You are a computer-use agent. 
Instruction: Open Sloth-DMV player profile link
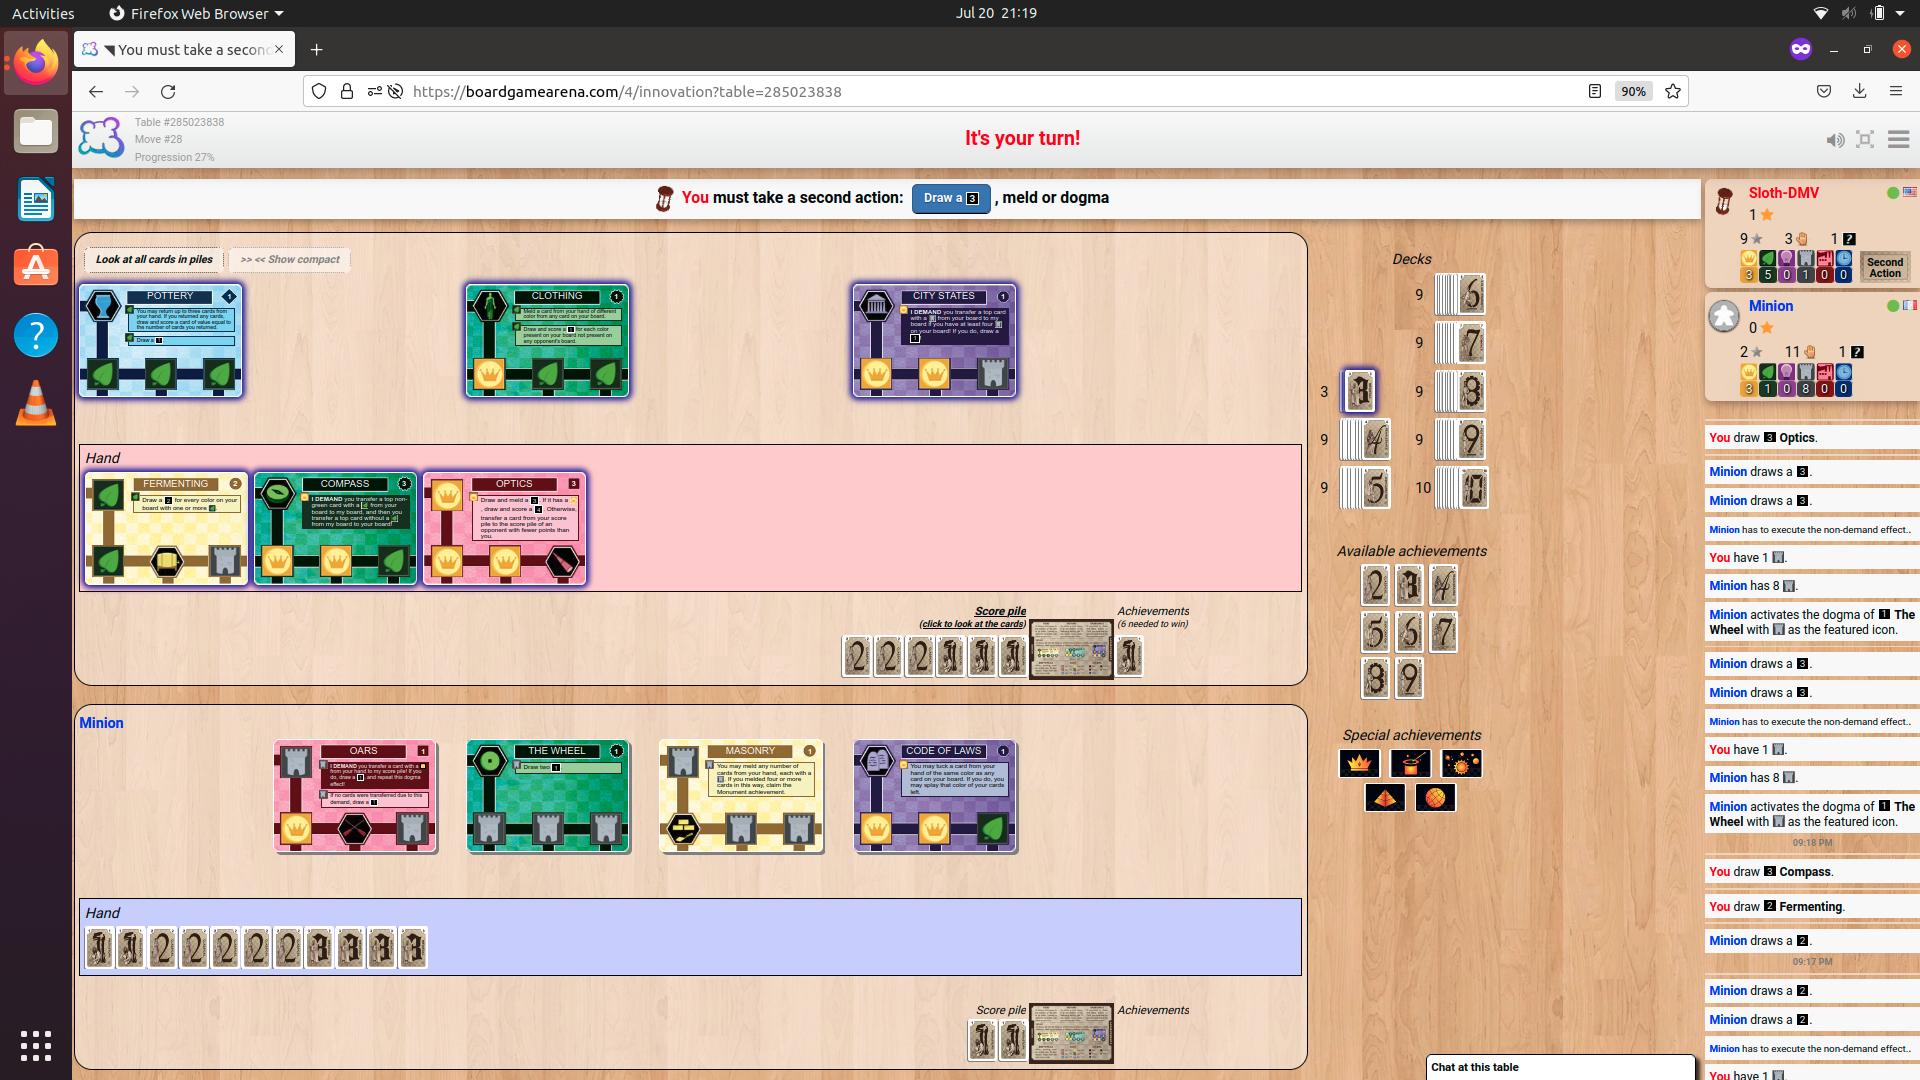pyautogui.click(x=1783, y=193)
